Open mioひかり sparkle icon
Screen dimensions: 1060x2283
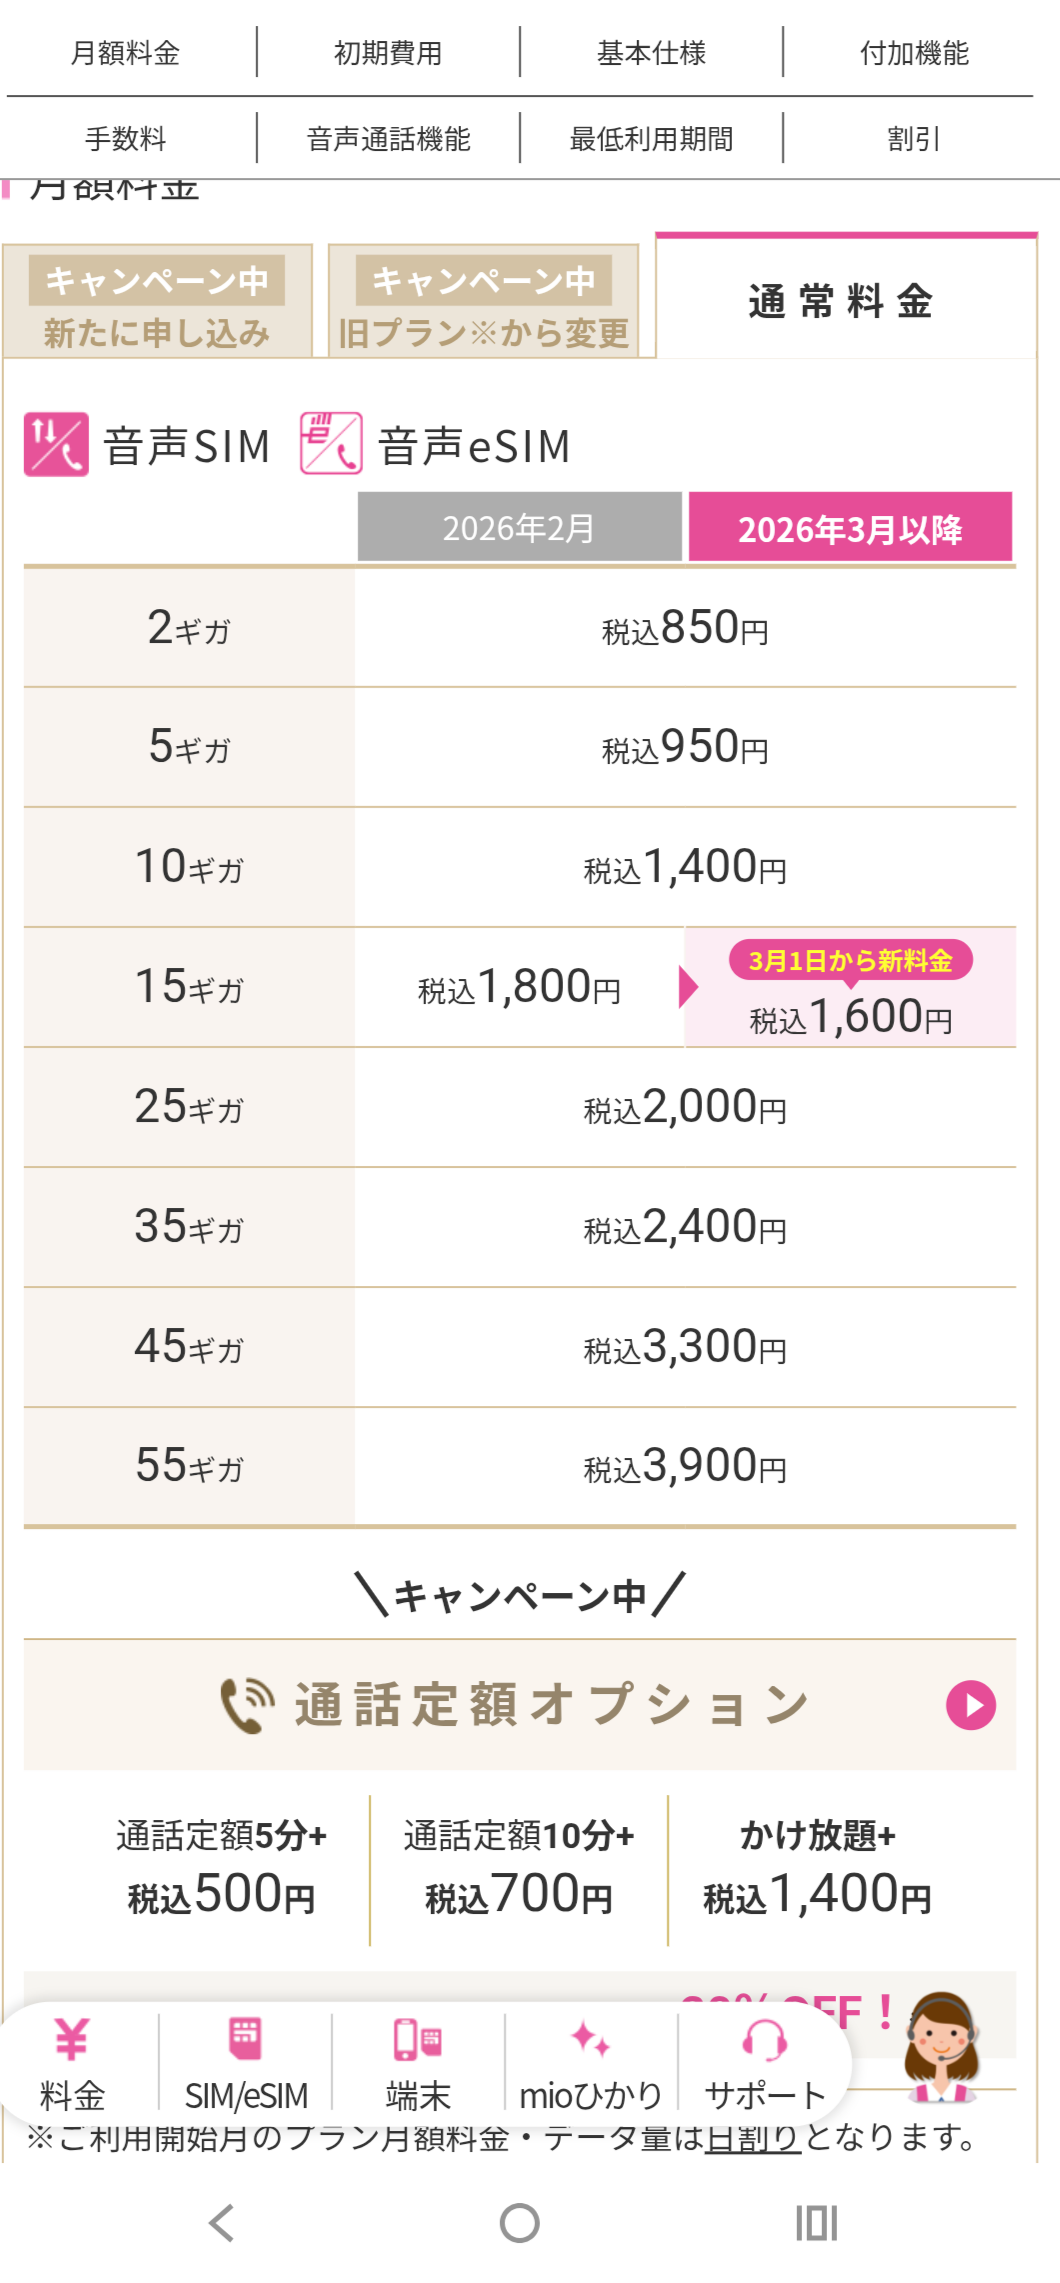590,2040
